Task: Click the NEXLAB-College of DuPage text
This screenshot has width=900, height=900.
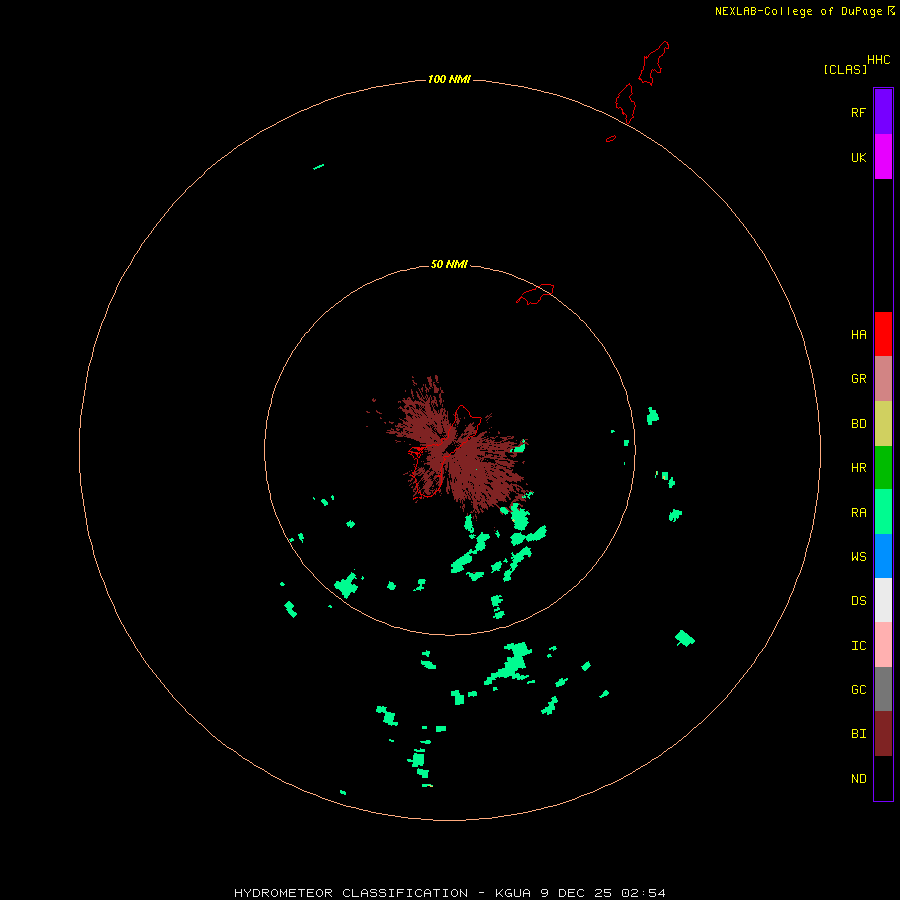Action: click(x=798, y=11)
